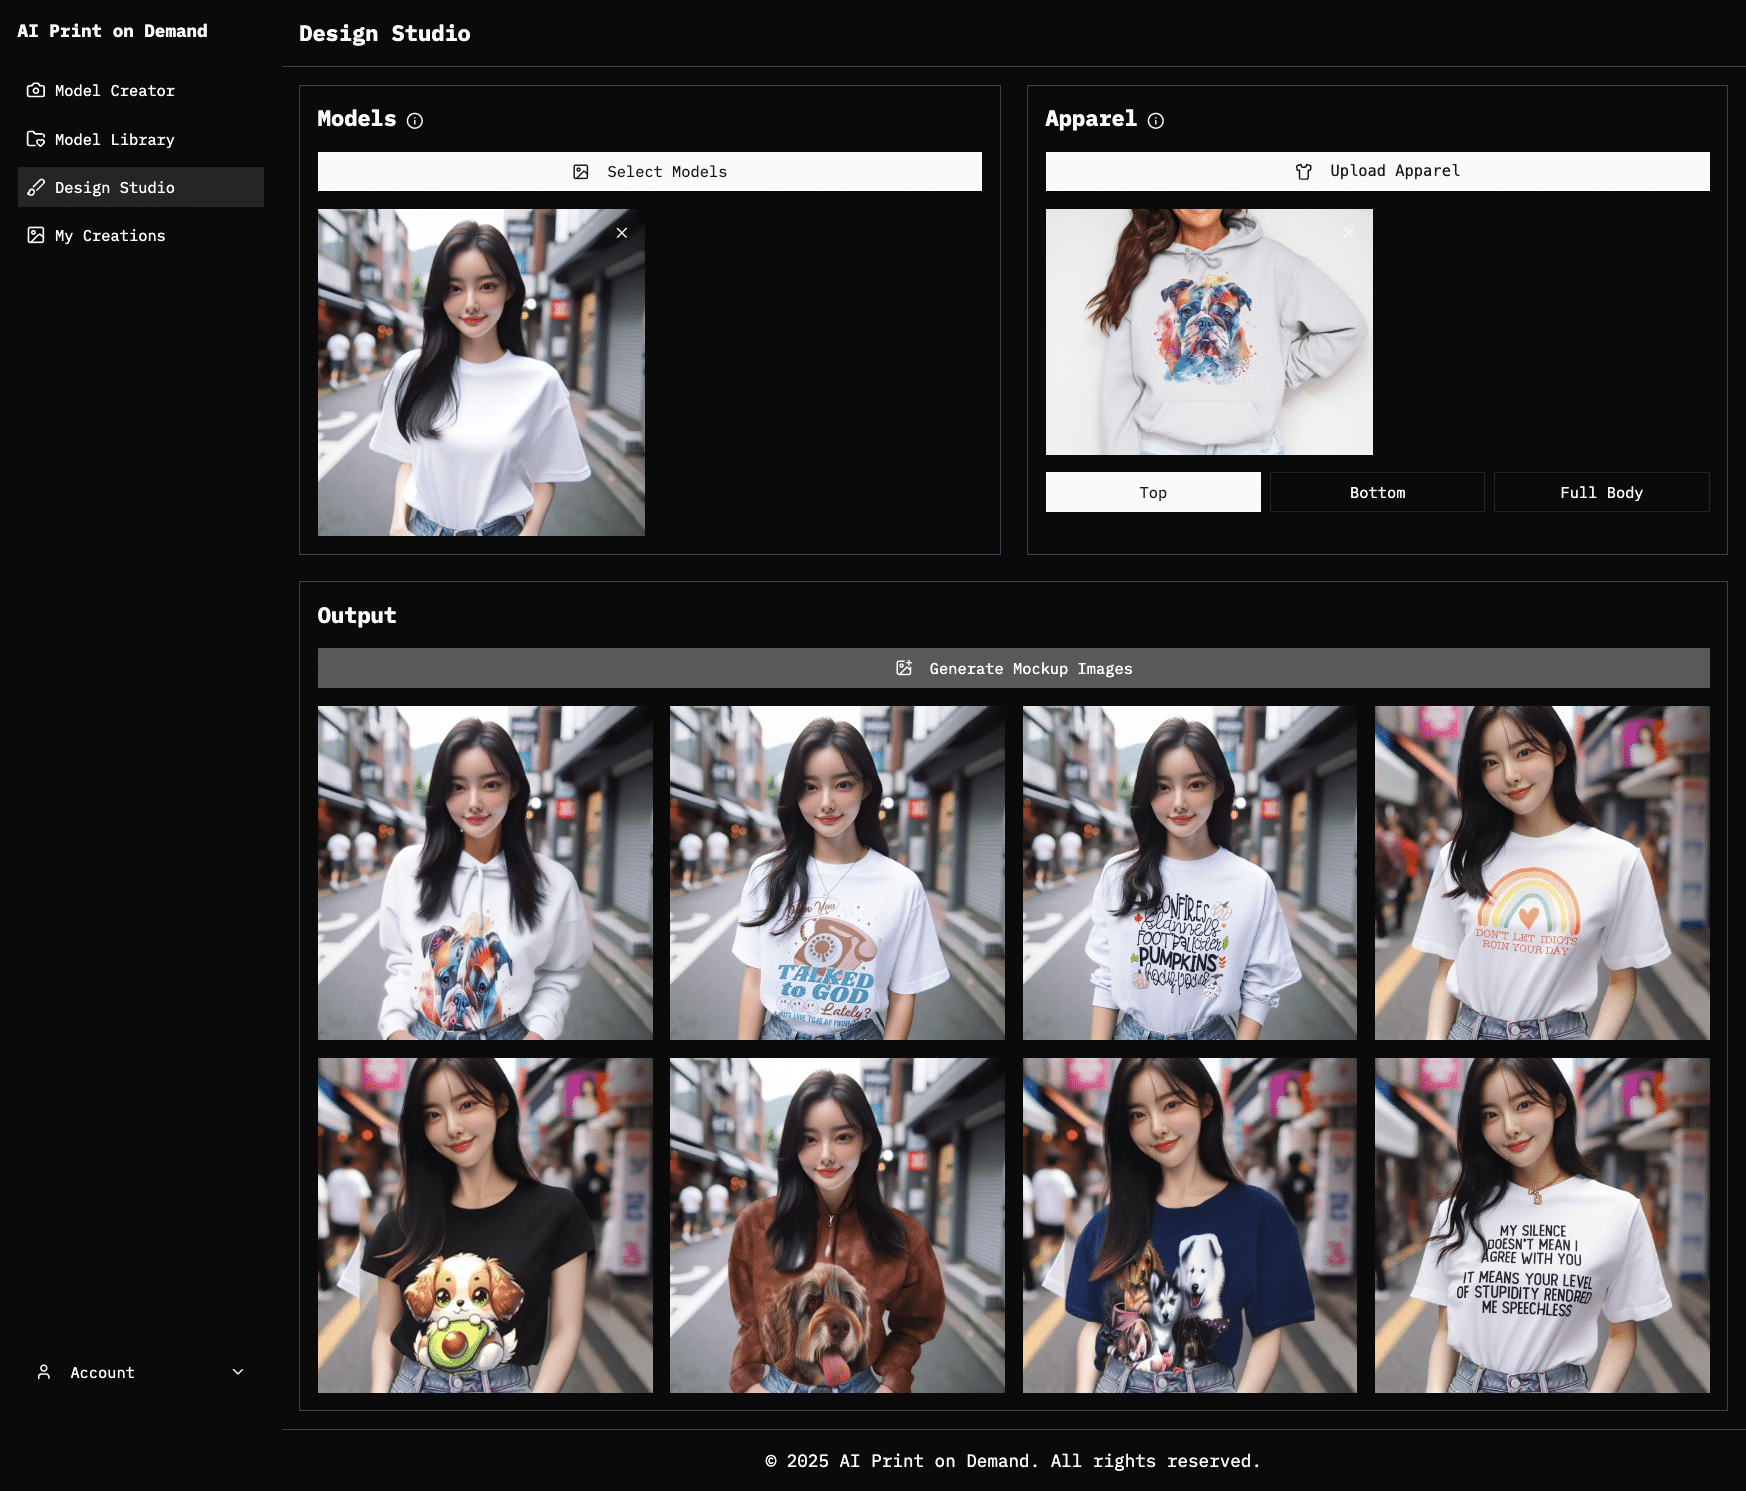1746x1491 pixels.
Task: Click the Apparel info icon
Action: 1156,121
